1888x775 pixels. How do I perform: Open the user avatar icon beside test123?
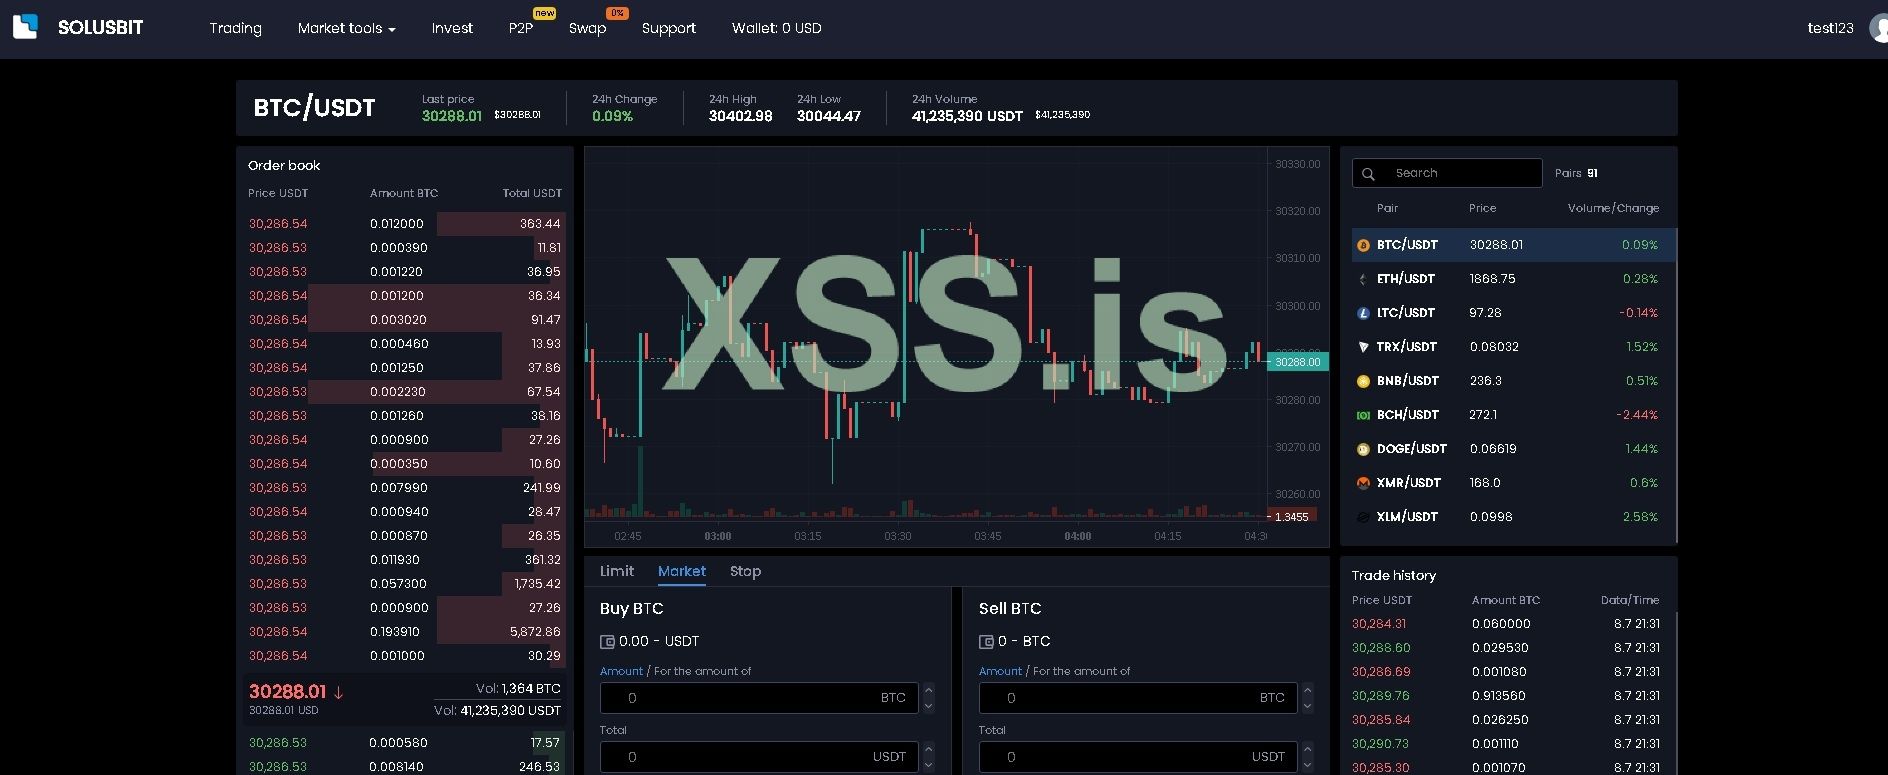click(1879, 28)
